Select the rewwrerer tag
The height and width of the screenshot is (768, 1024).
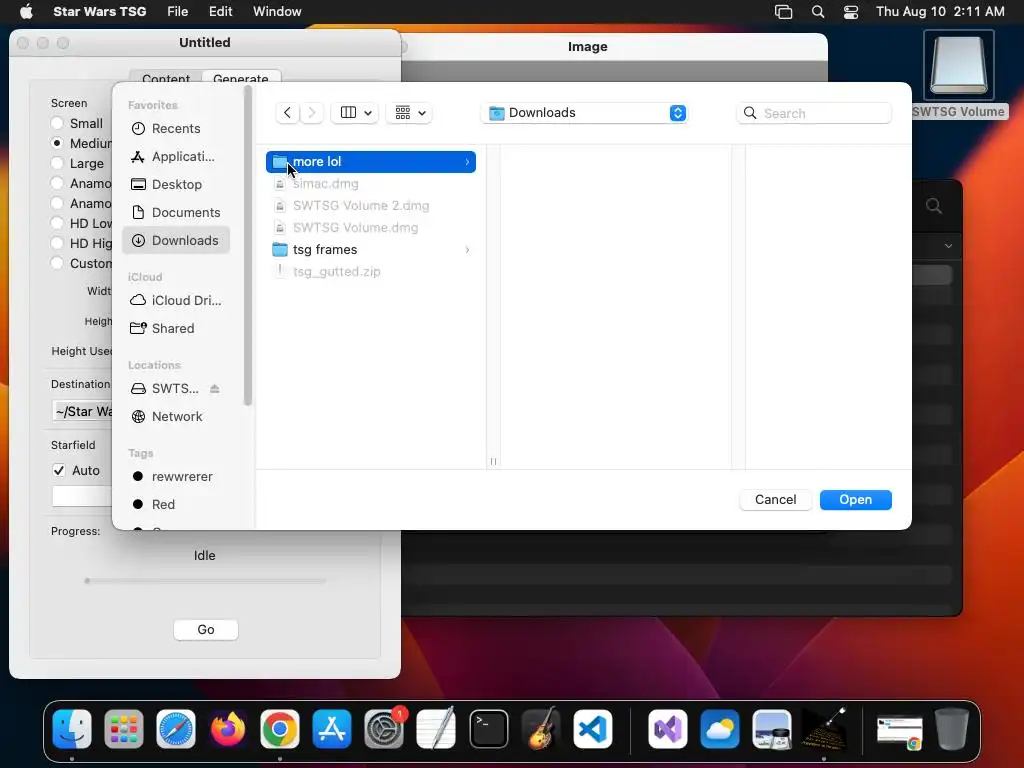pyautogui.click(x=176, y=477)
